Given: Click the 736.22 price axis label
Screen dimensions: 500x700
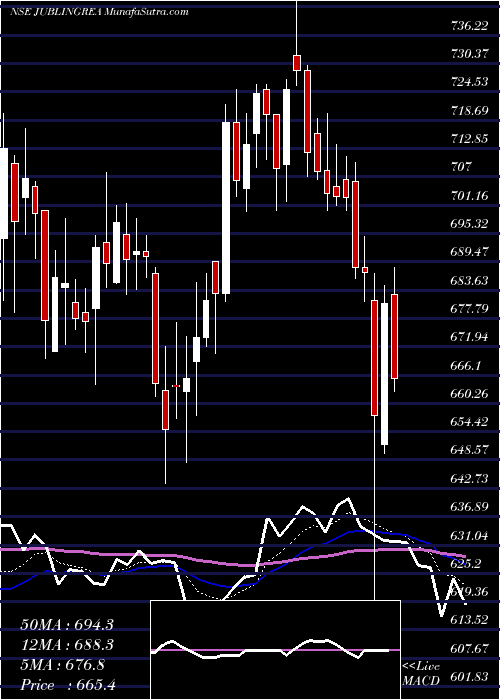Looking at the screenshot, I should (469, 26).
